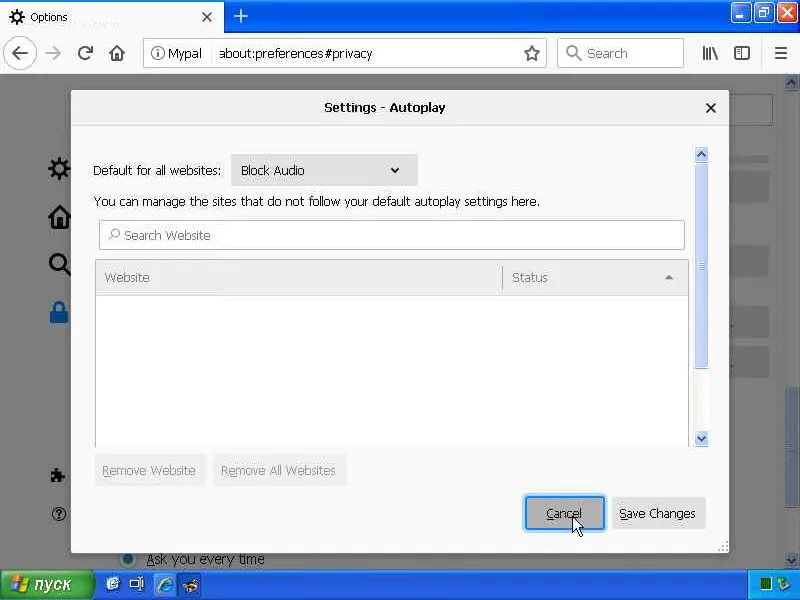
Task: Click the green system tray icon
Action: (x=765, y=584)
